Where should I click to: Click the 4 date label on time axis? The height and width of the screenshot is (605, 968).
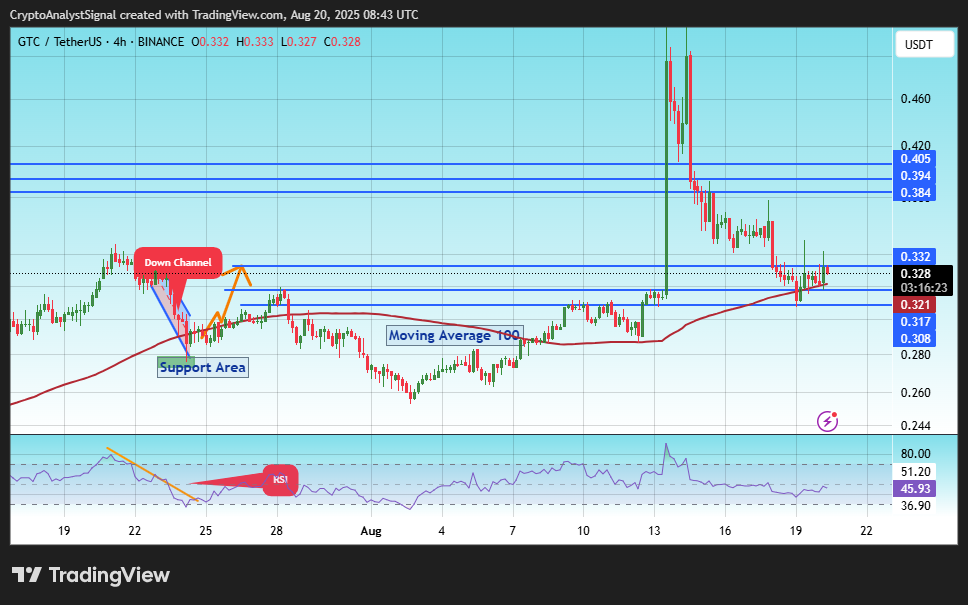(x=441, y=530)
